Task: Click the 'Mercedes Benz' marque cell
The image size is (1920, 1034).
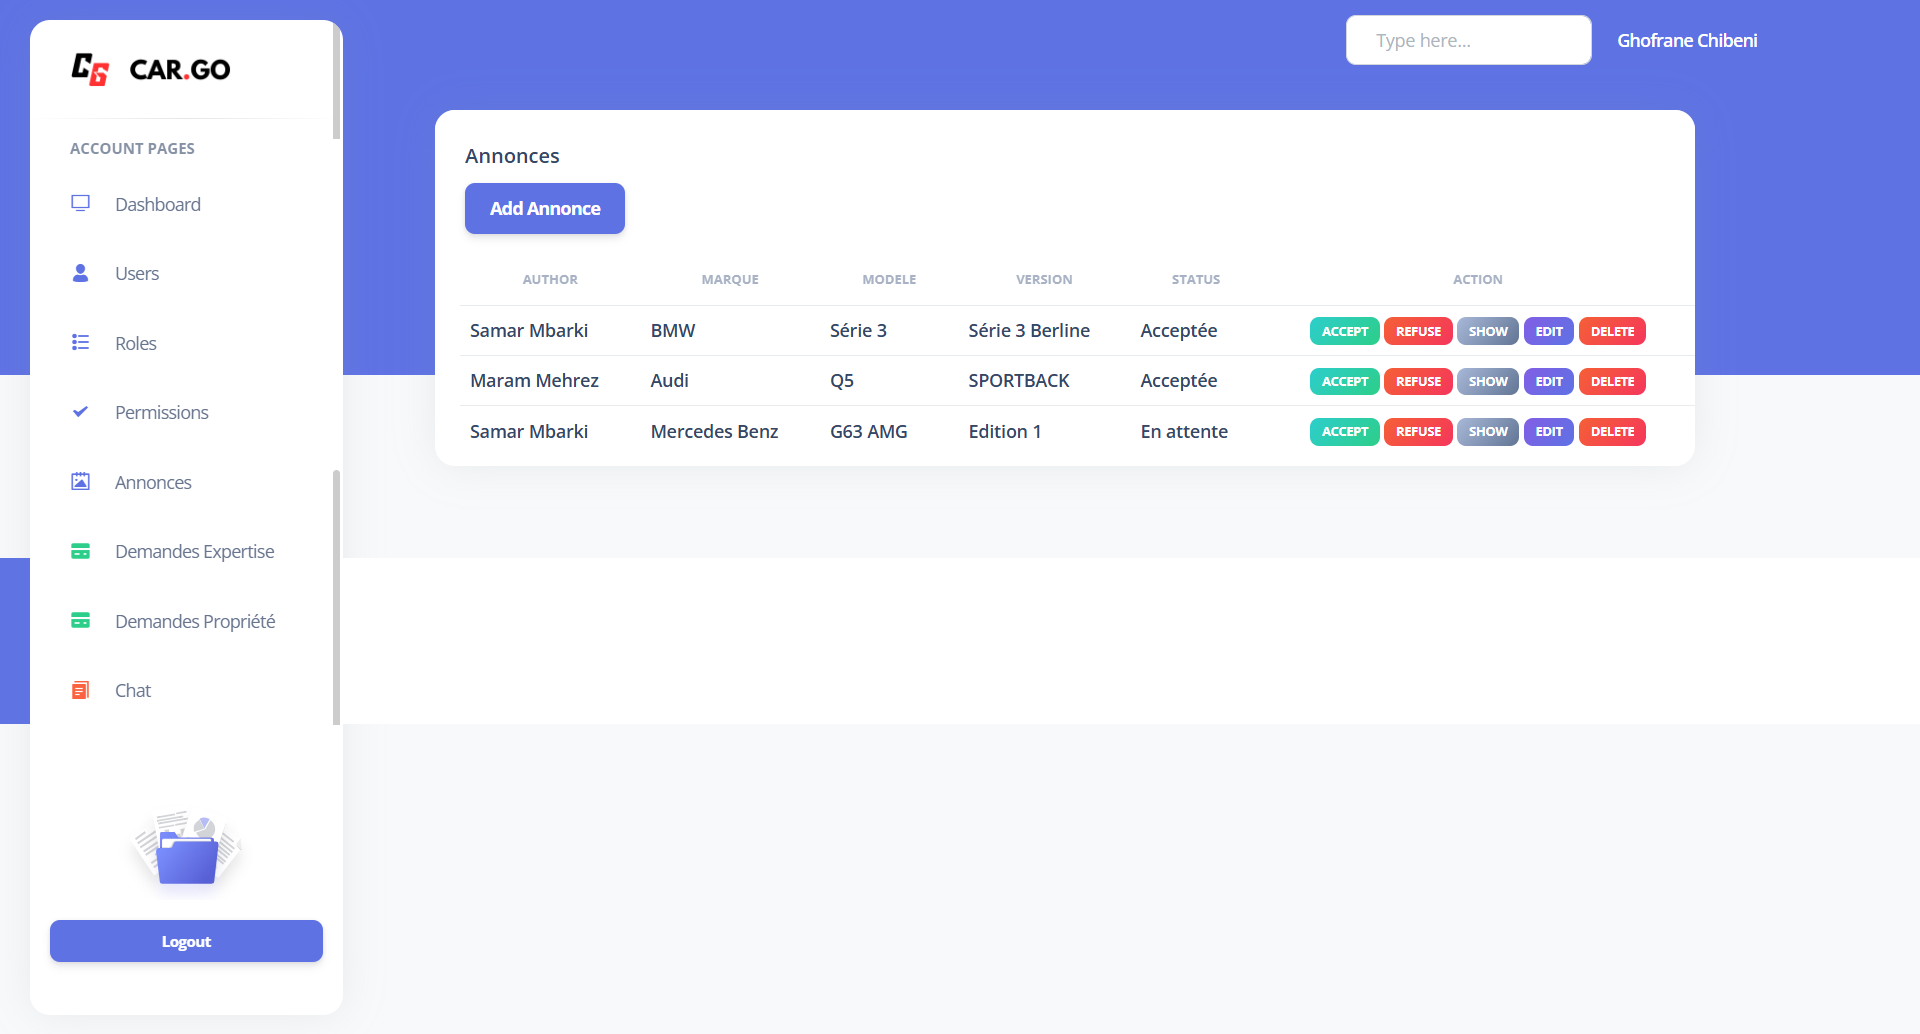Action: pyautogui.click(x=714, y=431)
